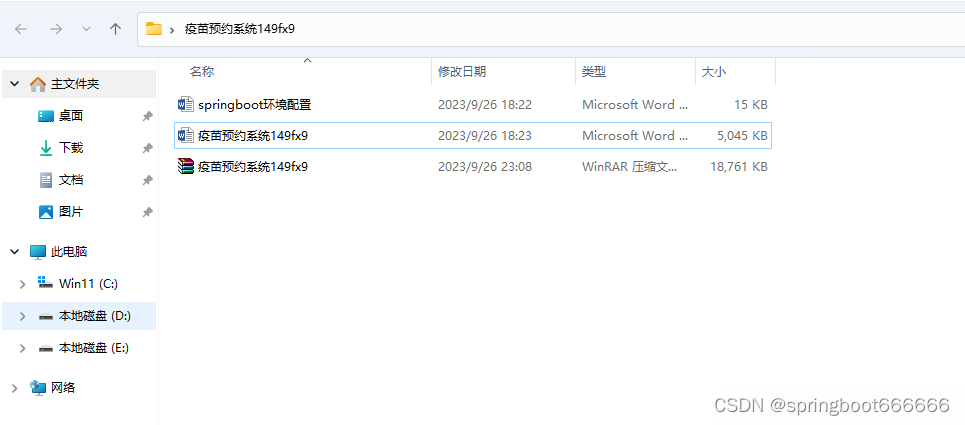Click the yellow folder icon in address bar
Viewport: 965px width, 425px height.
(154, 29)
